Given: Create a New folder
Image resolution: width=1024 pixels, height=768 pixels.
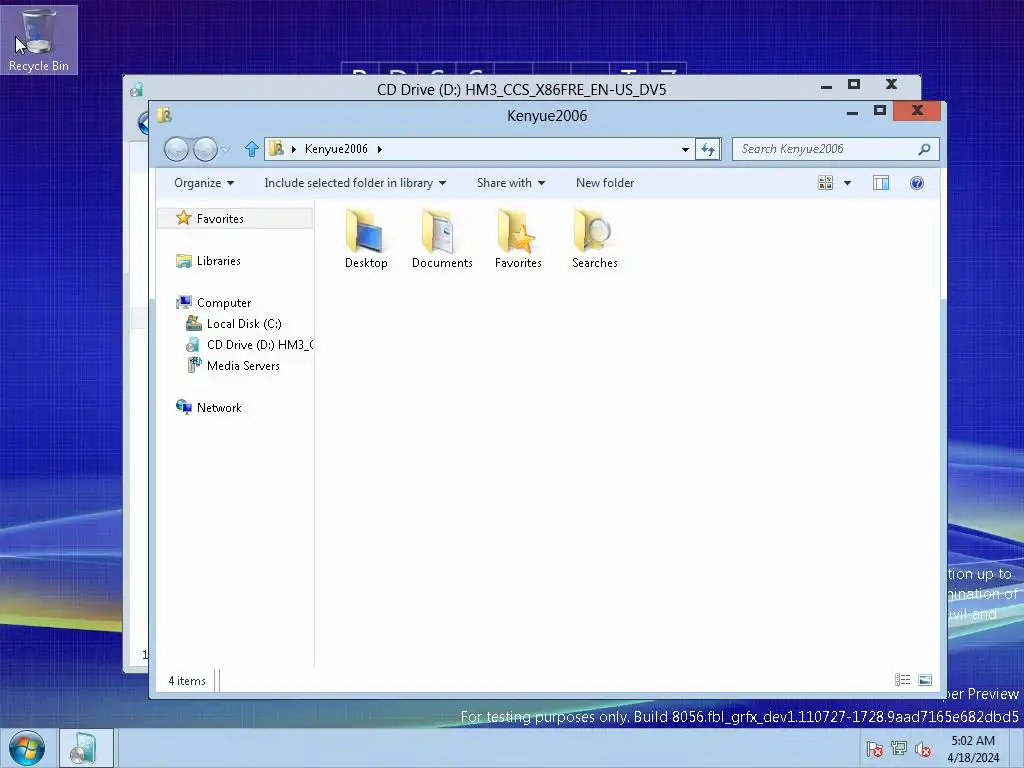Looking at the screenshot, I should pyautogui.click(x=605, y=183).
